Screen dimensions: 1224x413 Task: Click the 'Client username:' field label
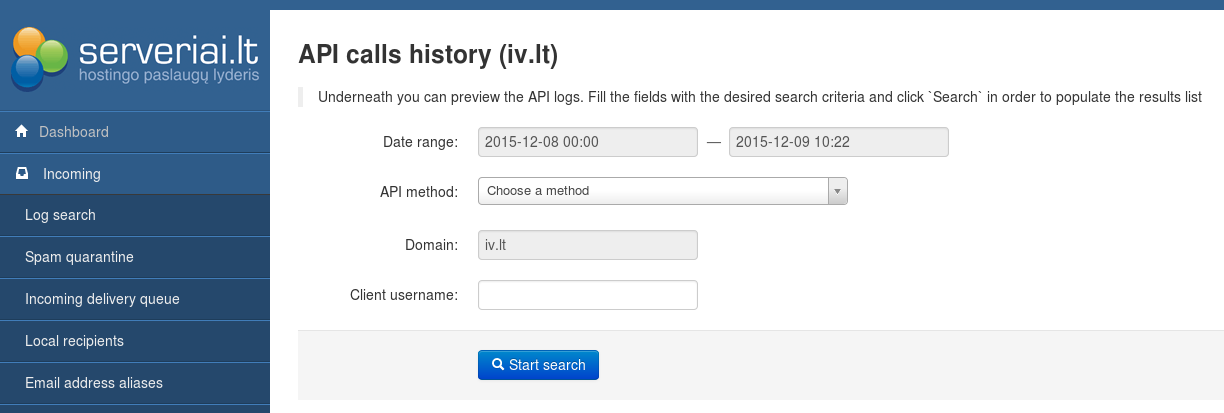tap(403, 295)
